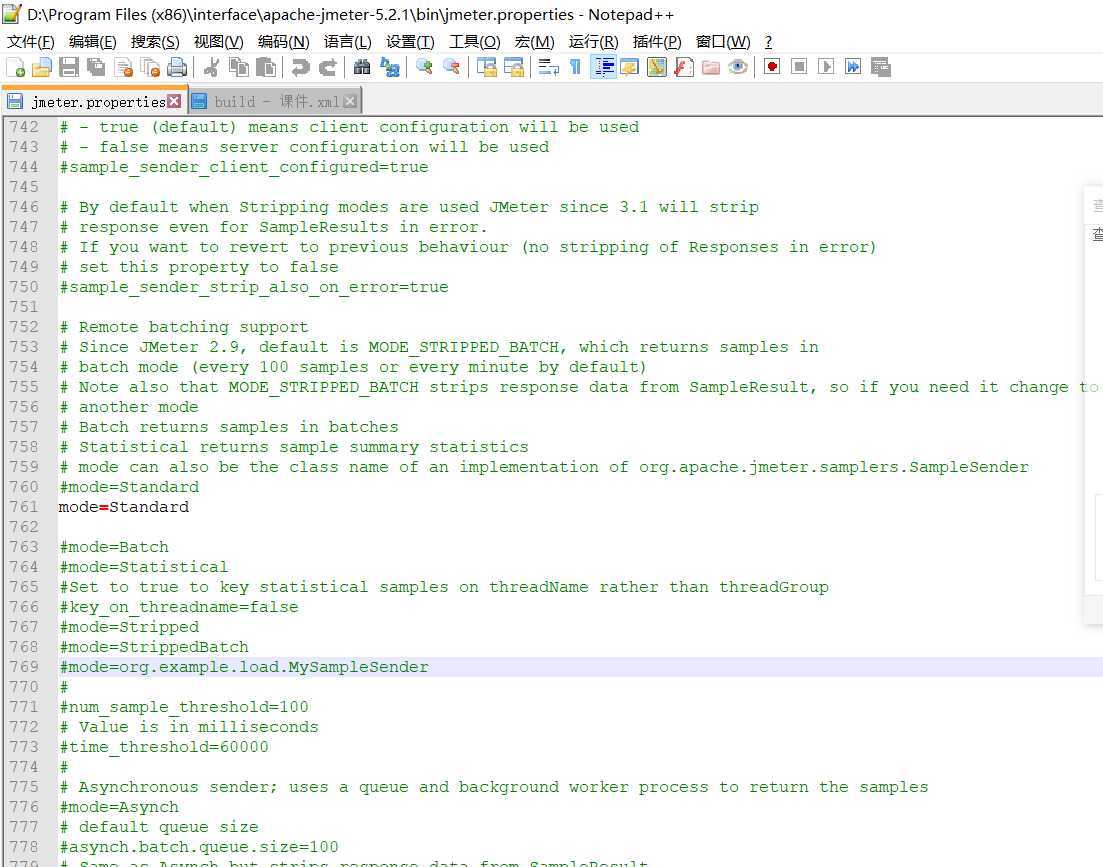Play back the recorded macro
The width and height of the screenshot is (1103, 867).
coord(826,68)
